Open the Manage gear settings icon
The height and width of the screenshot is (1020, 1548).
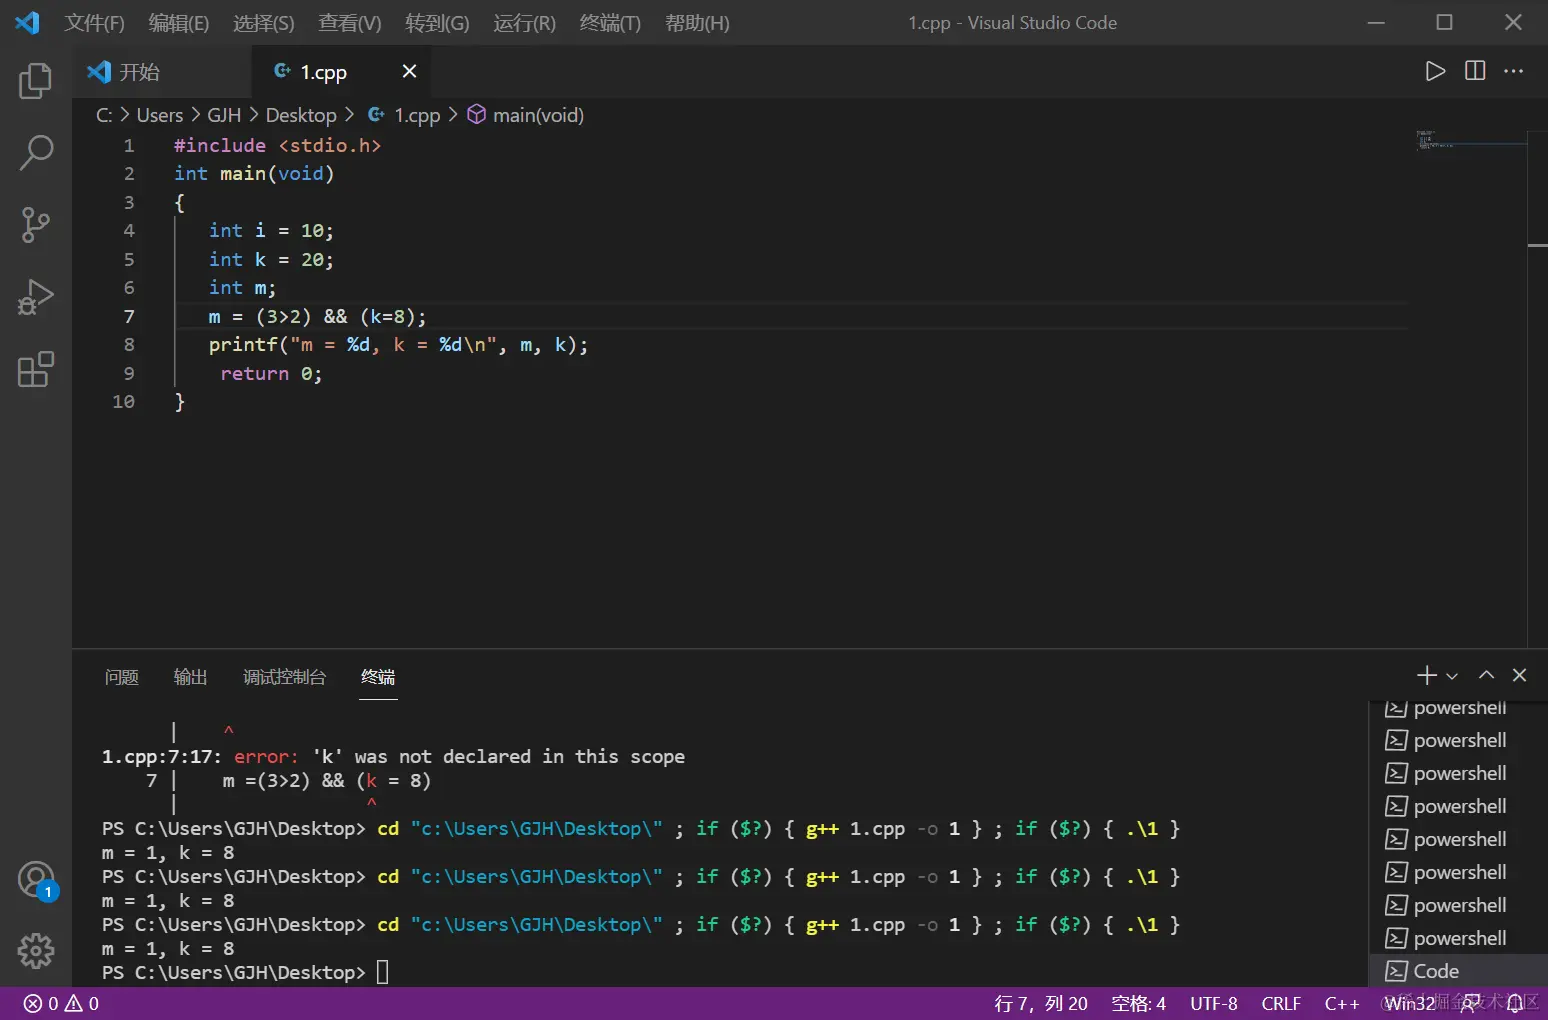click(36, 951)
